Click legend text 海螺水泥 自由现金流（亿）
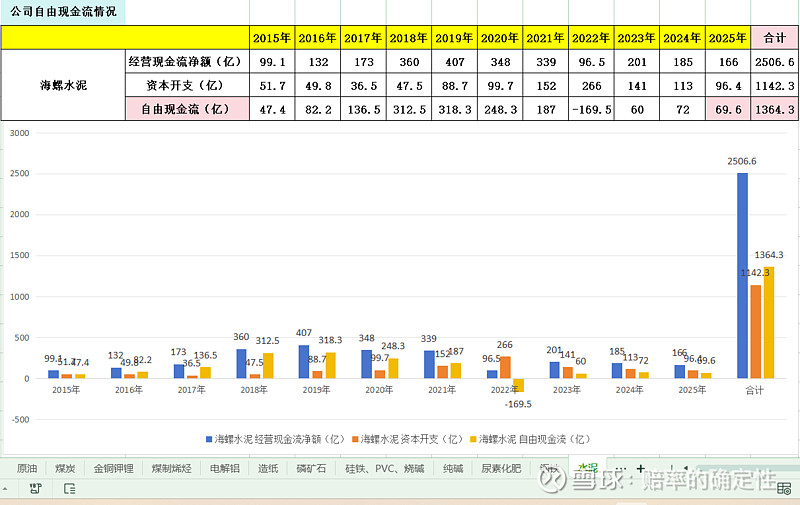Image resolution: width=800 pixels, height=505 pixels. [x=534, y=439]
